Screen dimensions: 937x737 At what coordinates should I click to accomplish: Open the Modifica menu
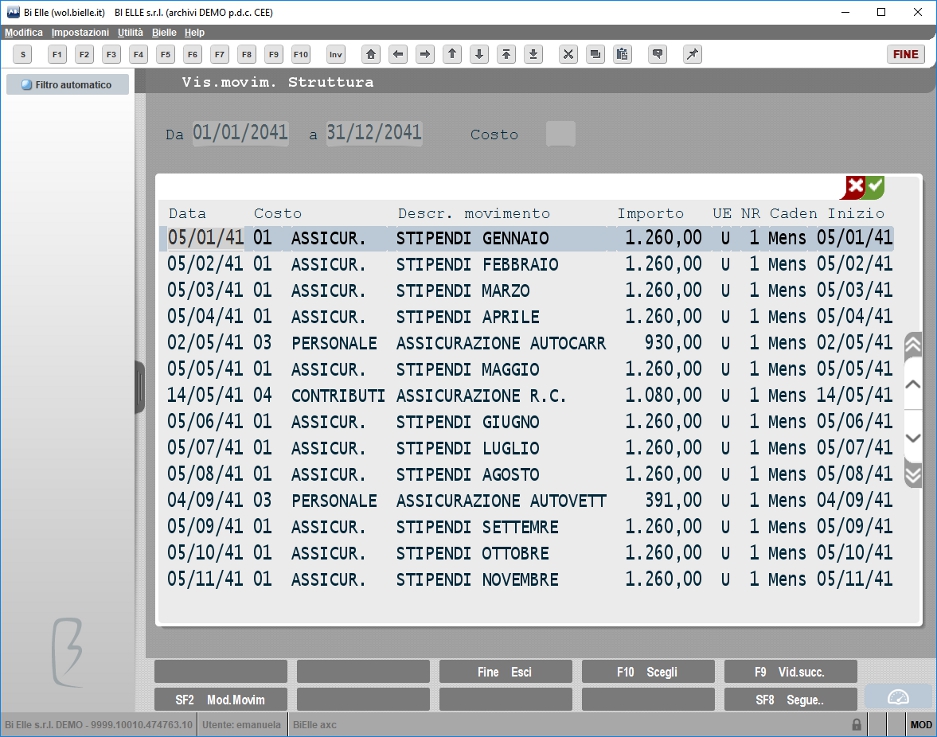click(24, 32)
